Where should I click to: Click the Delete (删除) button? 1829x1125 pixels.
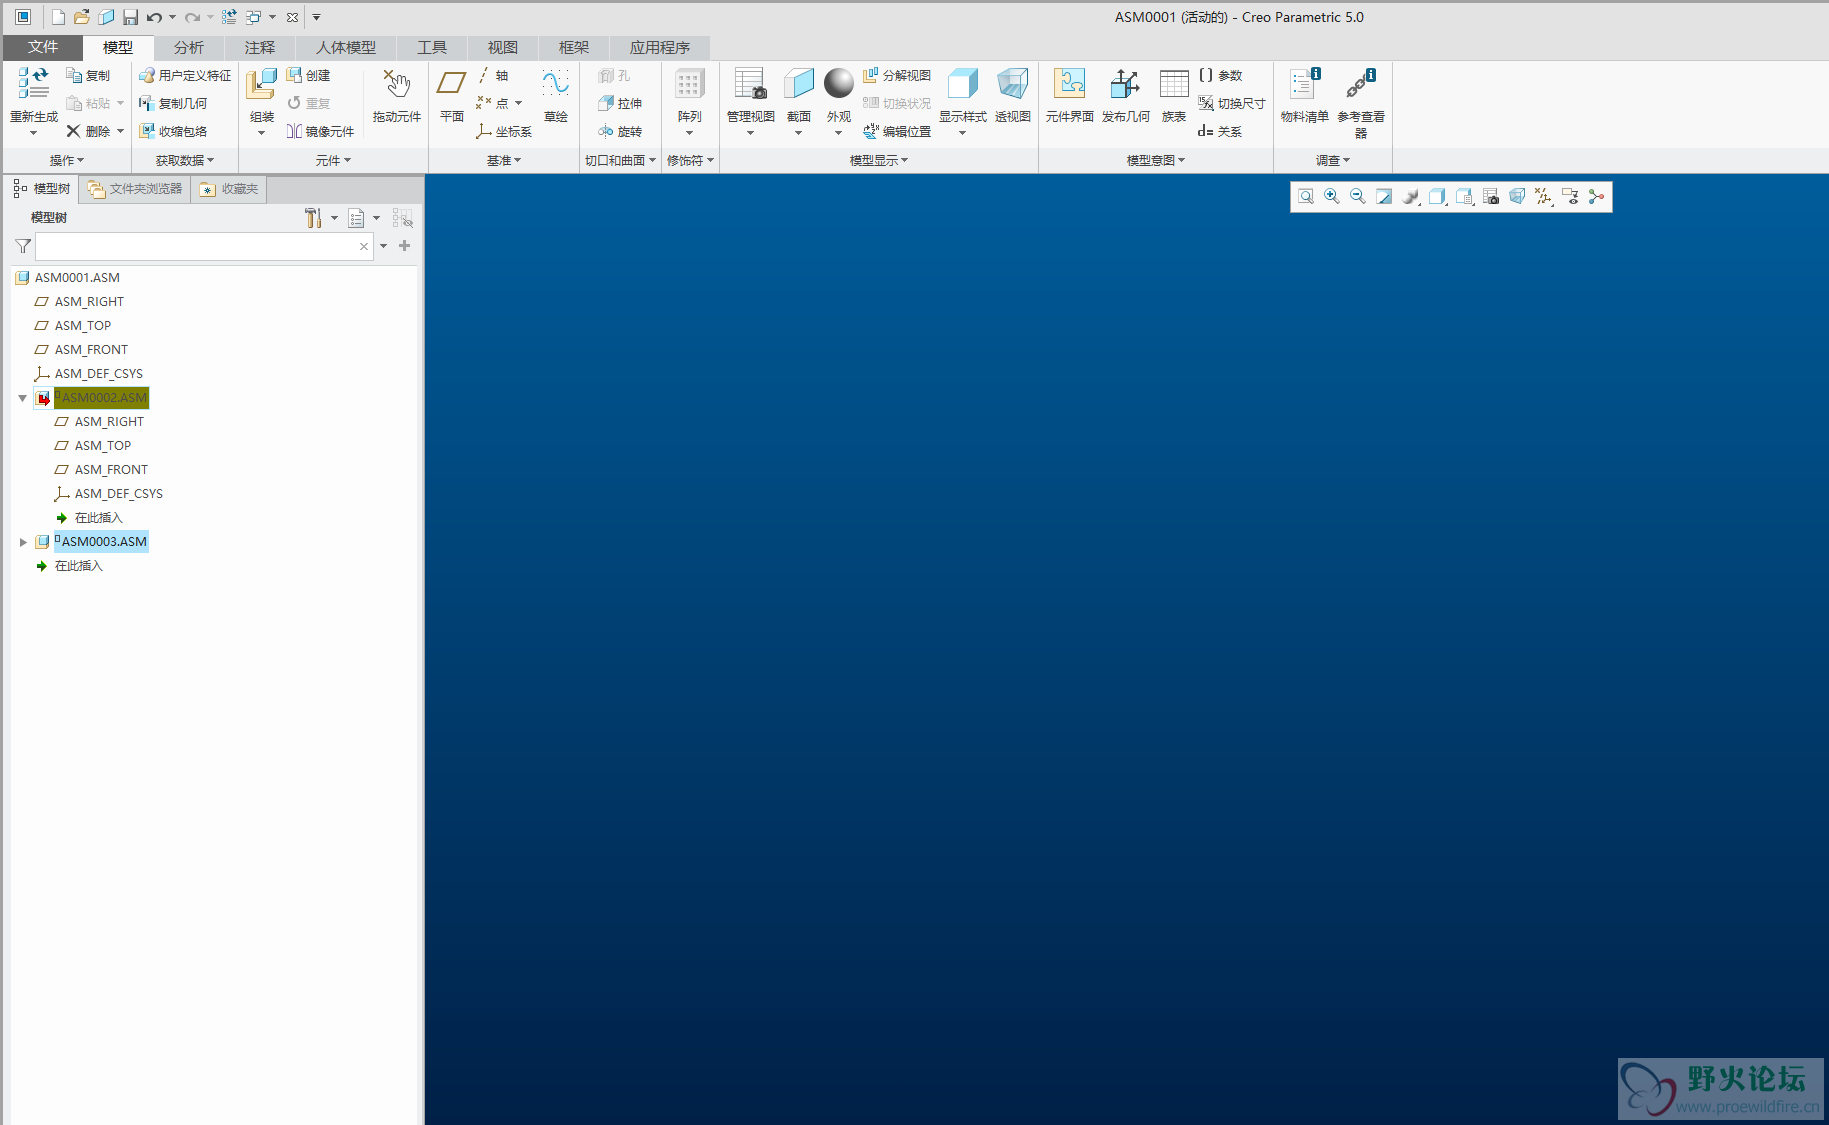point(88,131)
